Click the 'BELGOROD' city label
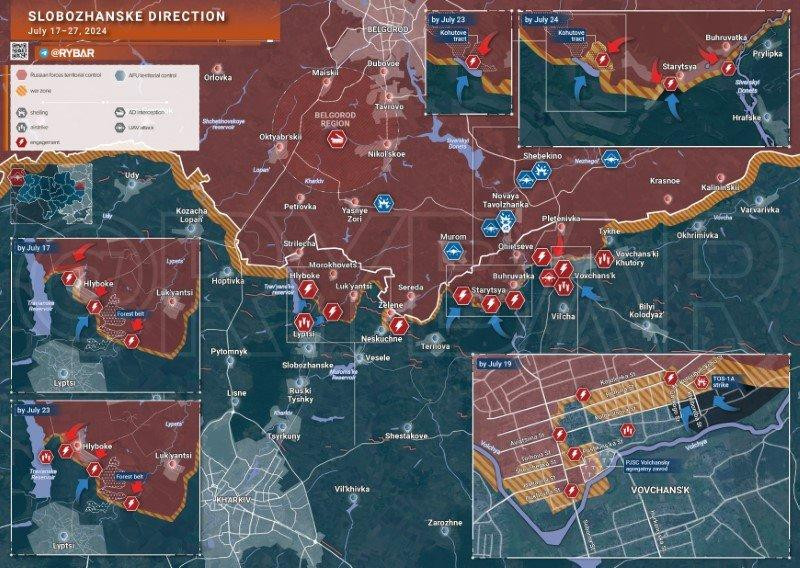The width and height of the screenshot is (800, 568). (x=388, y=29)
